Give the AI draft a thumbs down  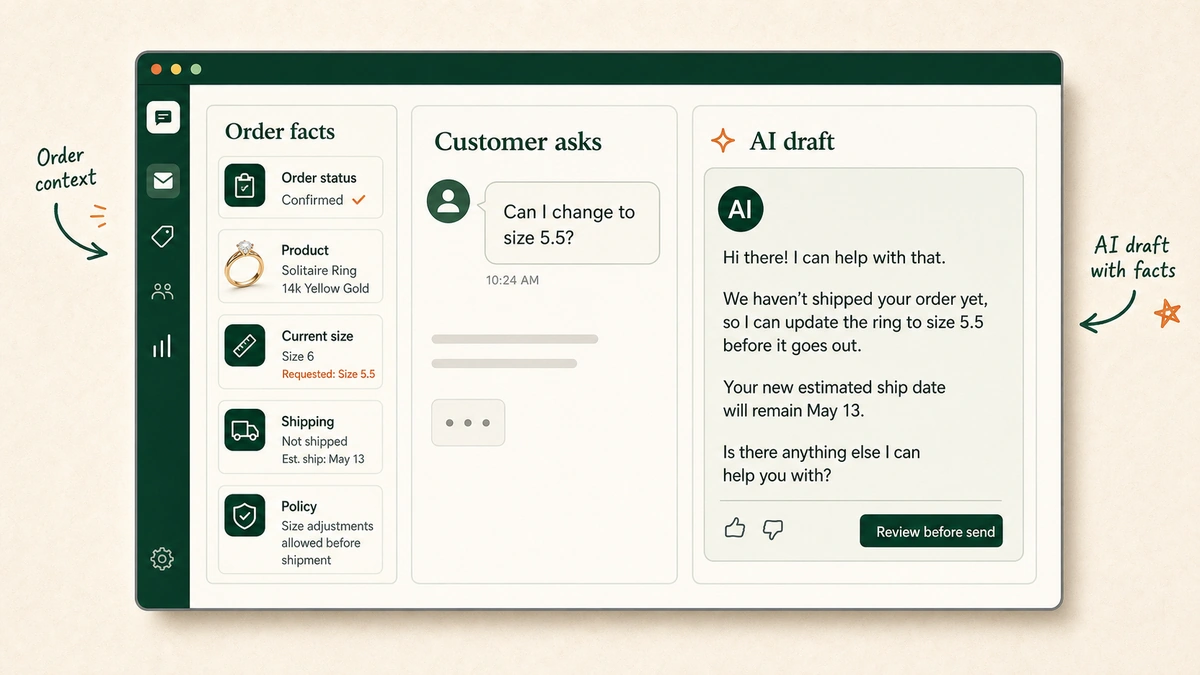coord(773,529)
